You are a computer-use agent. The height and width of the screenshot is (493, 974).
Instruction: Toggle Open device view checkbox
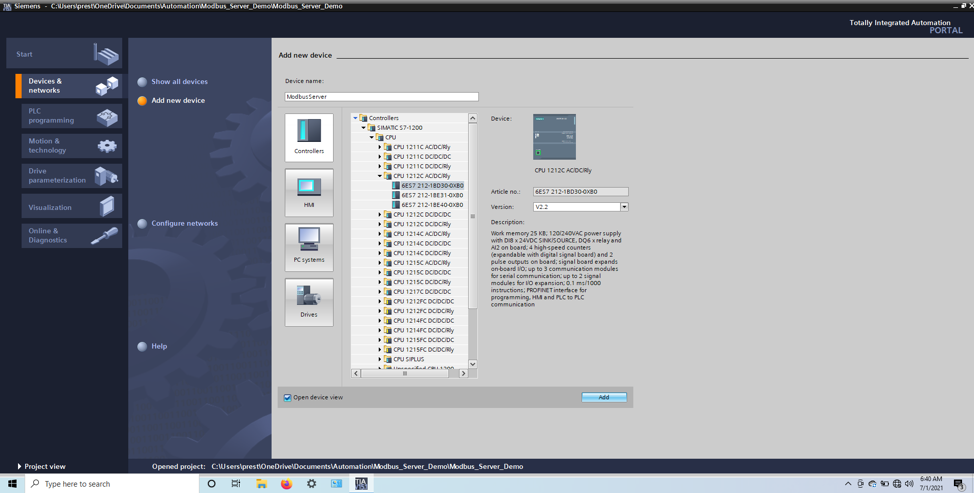pyautogui.click(x=288, y=397)
